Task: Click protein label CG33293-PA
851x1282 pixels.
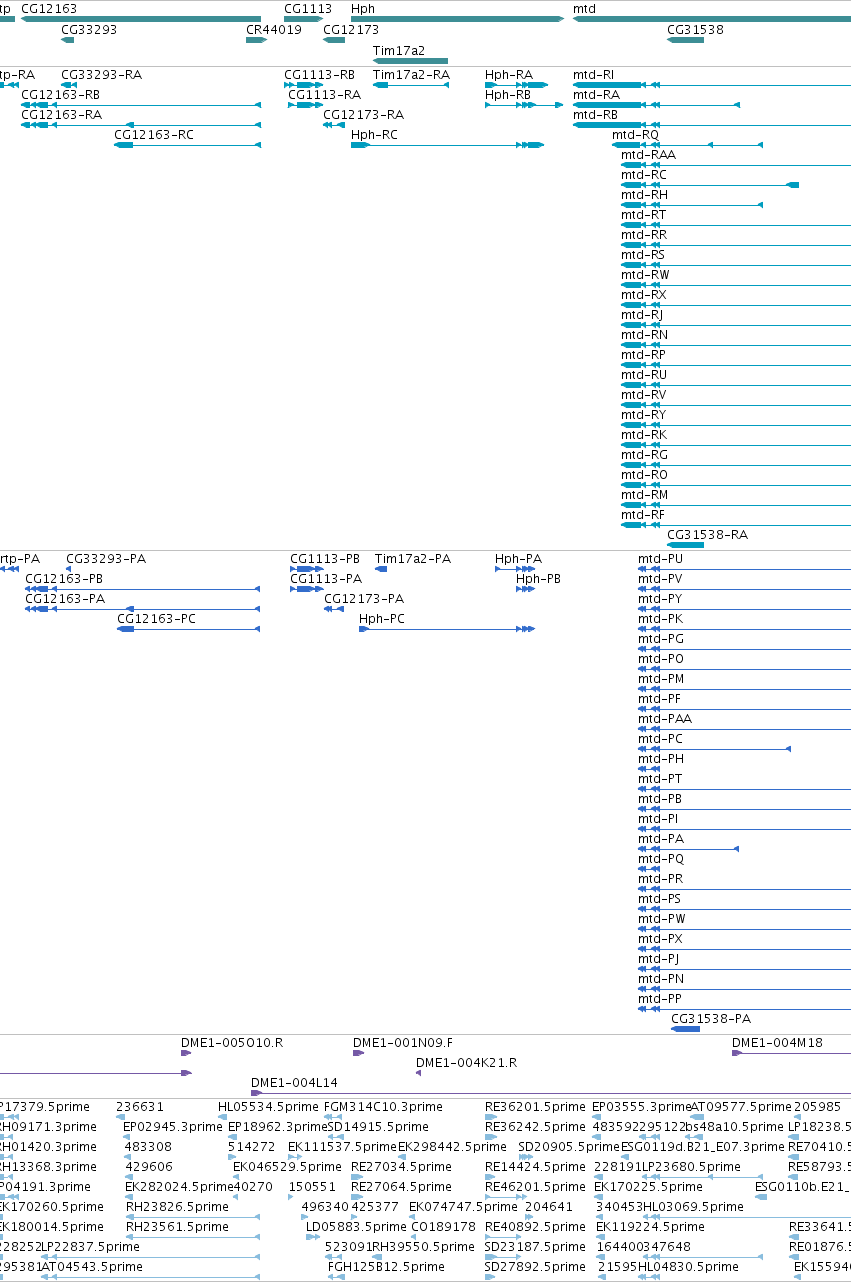Action: coord(106,559)
